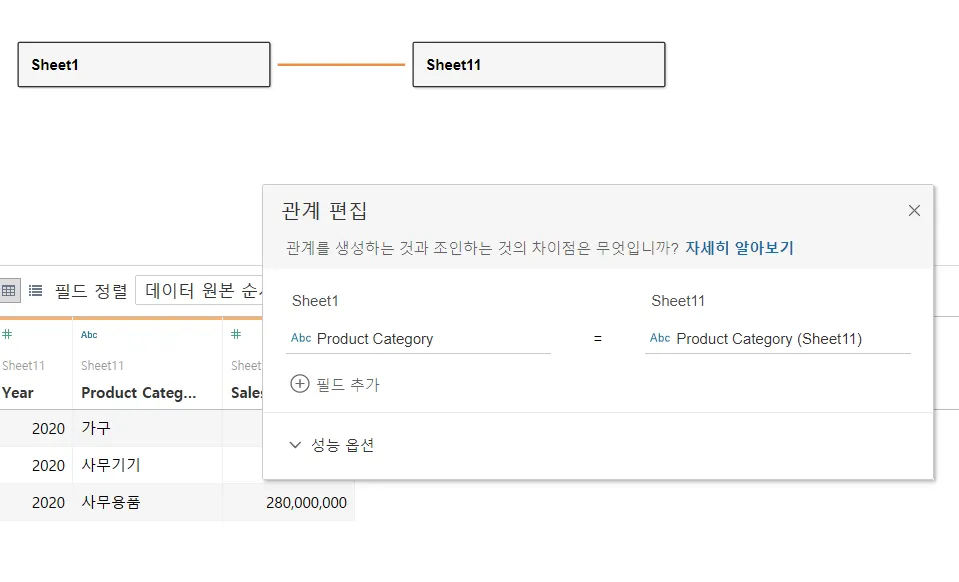Open the 자세히 알아보기 link

739,248
